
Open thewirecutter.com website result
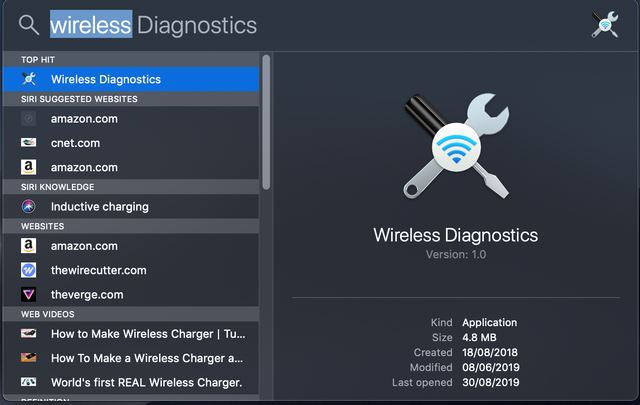coord(131,270)
